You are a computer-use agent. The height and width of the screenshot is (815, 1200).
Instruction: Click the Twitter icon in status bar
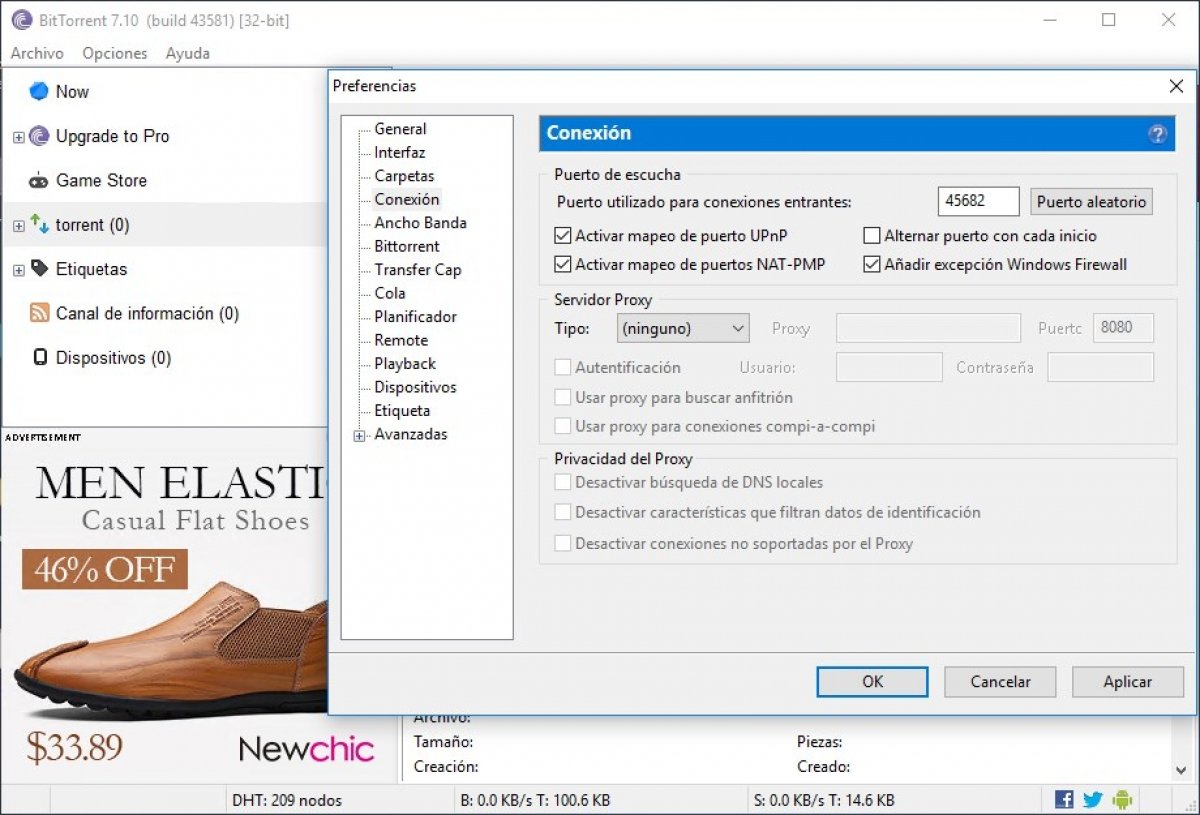[1093, 800]
